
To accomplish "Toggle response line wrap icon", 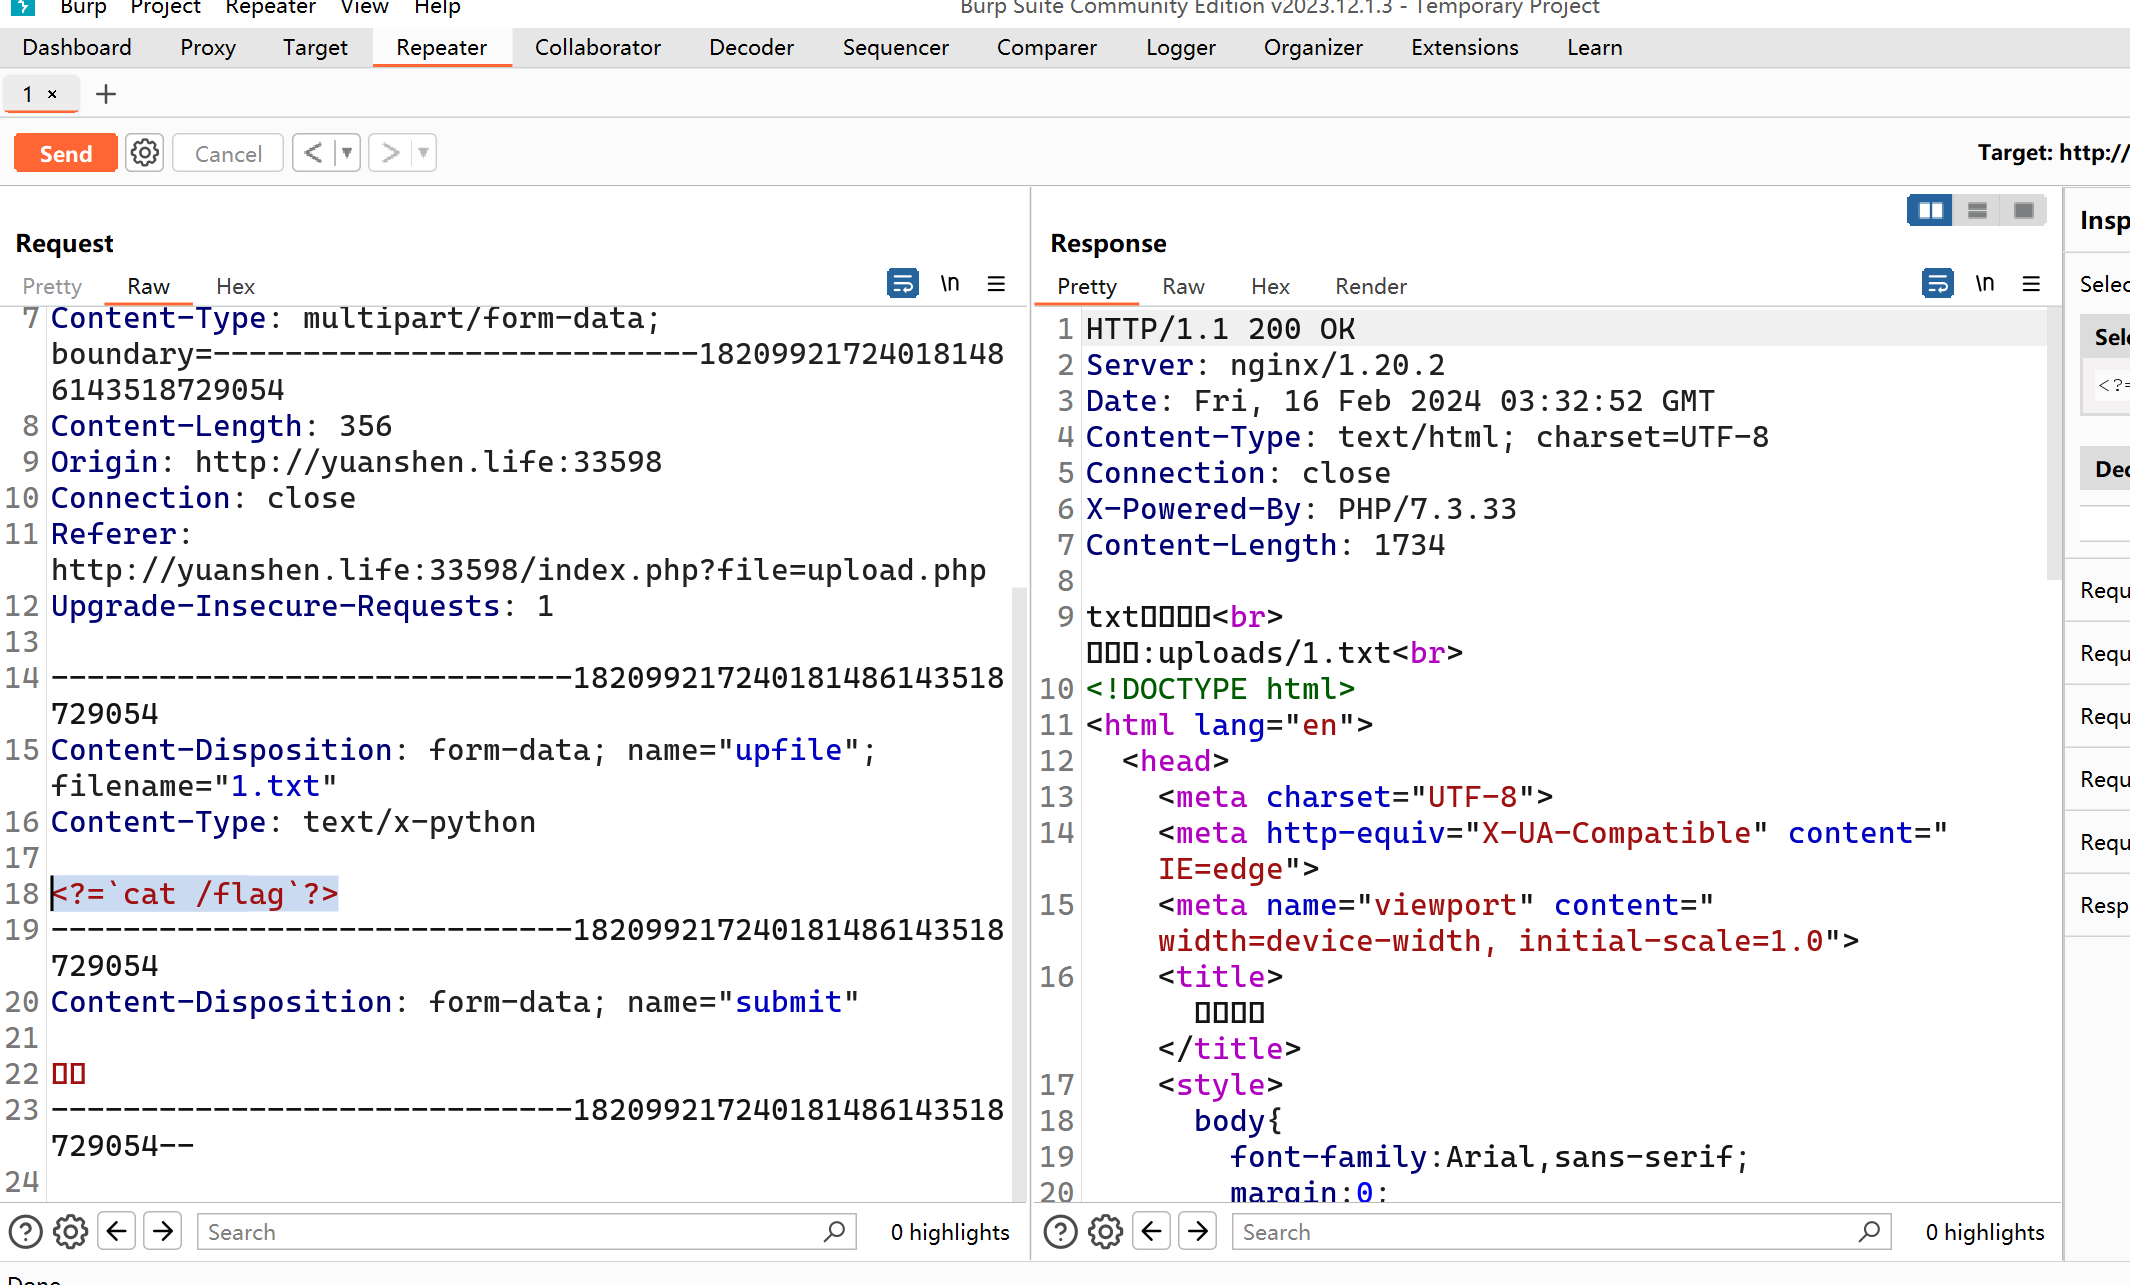I will pyautogui.click(x=1938, y=284).
